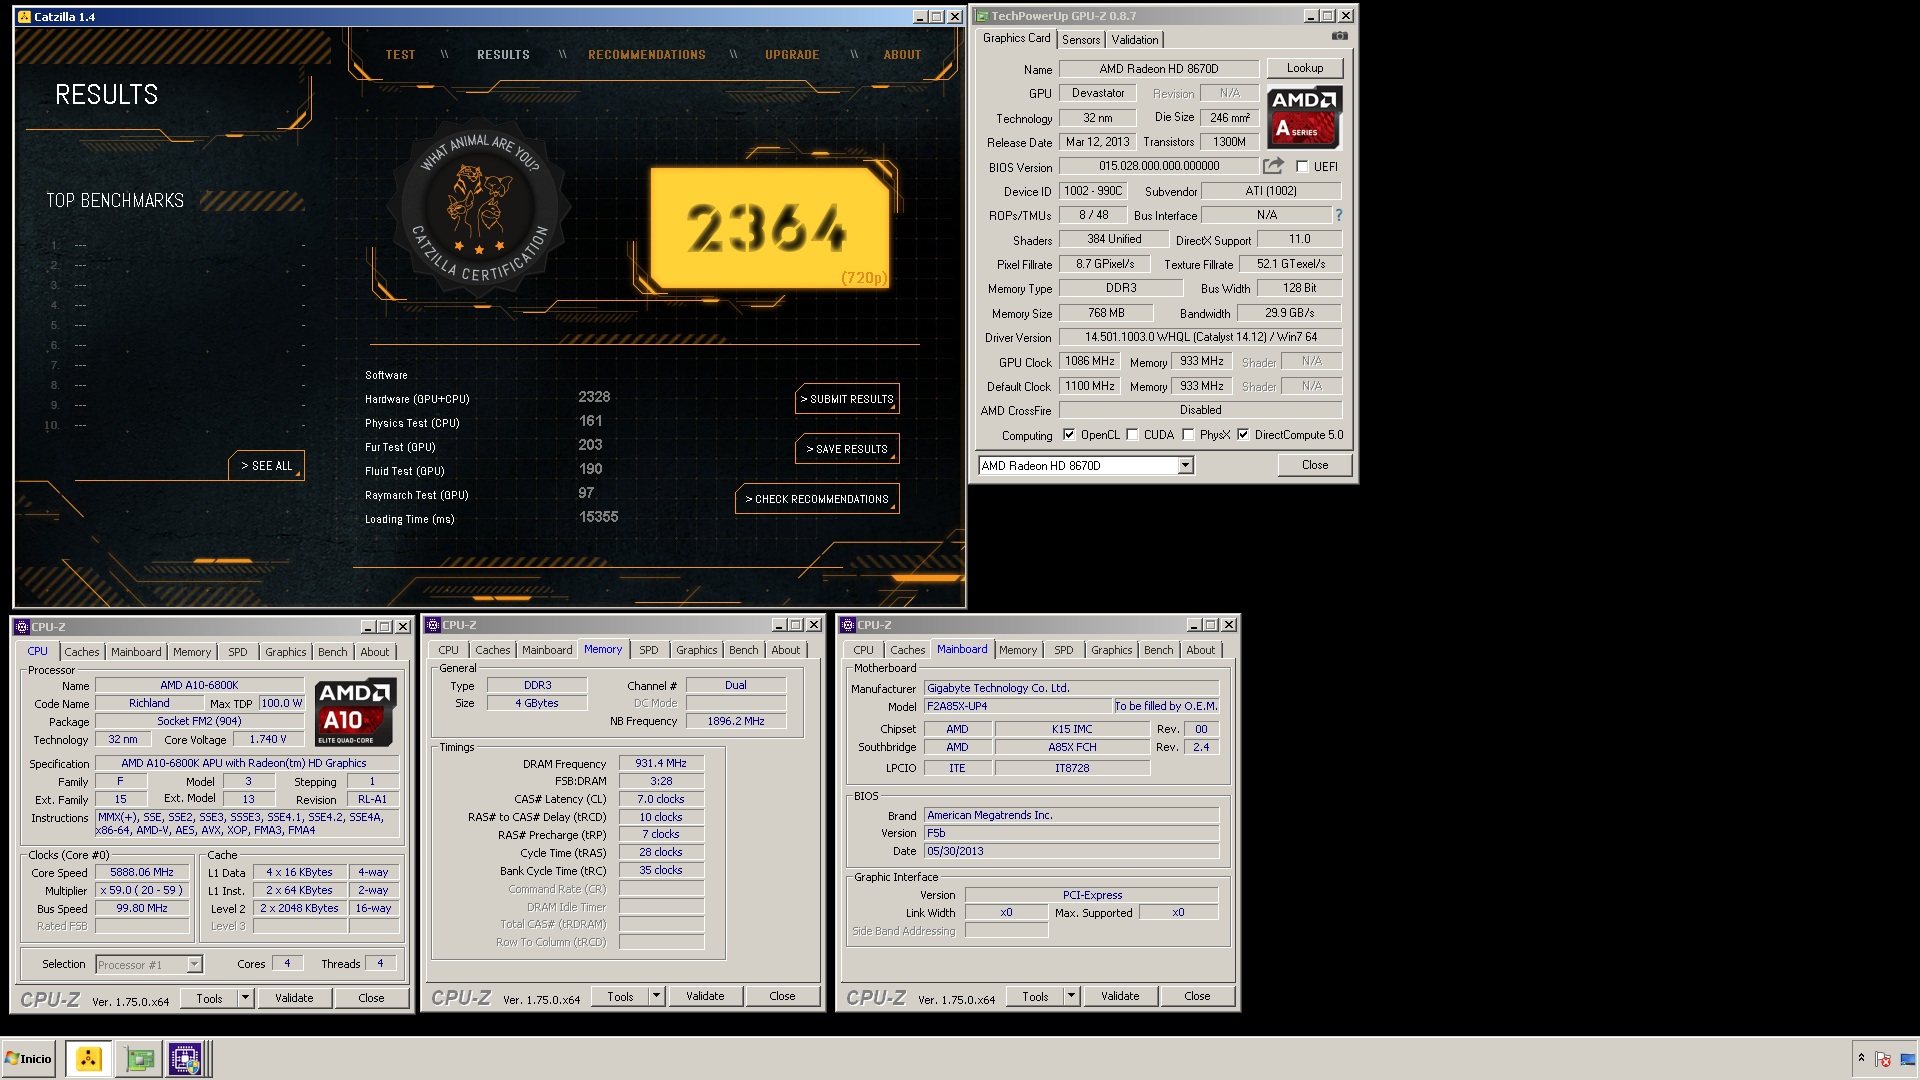The width and height of the screenshot is (1920, 1080).
Task: Click the Memory CPU-Z window's title icon
Action: click(433, 625)
